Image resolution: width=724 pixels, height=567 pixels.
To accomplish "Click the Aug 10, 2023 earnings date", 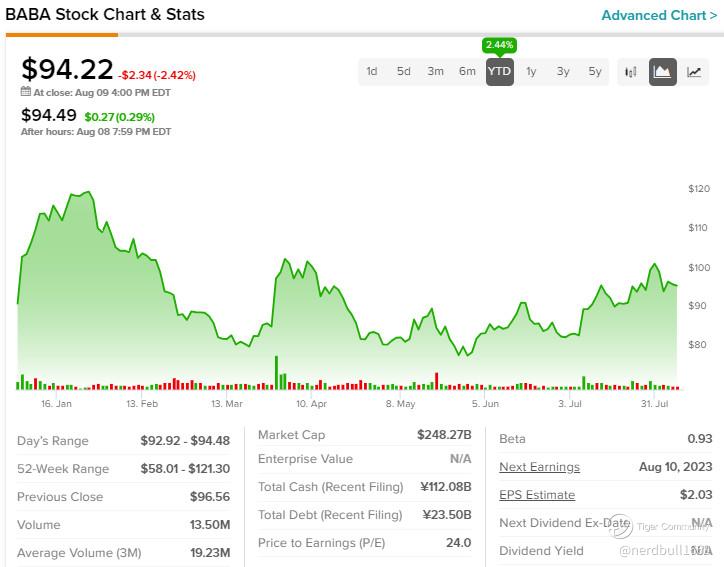I will 676,467.
